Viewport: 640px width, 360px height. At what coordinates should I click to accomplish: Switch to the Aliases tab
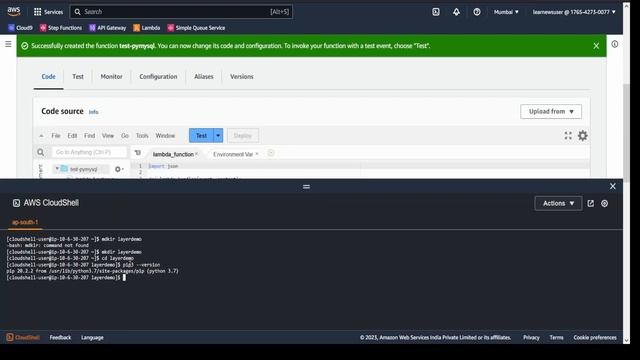pyautogui.click(x=204, y=76)
